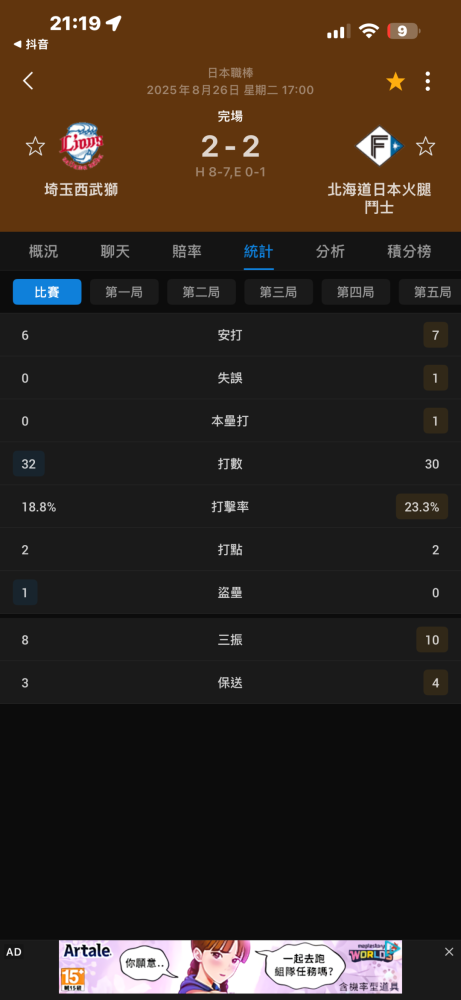Switch to the 概況 tab

pyautogui.click(x=43, y=251)
